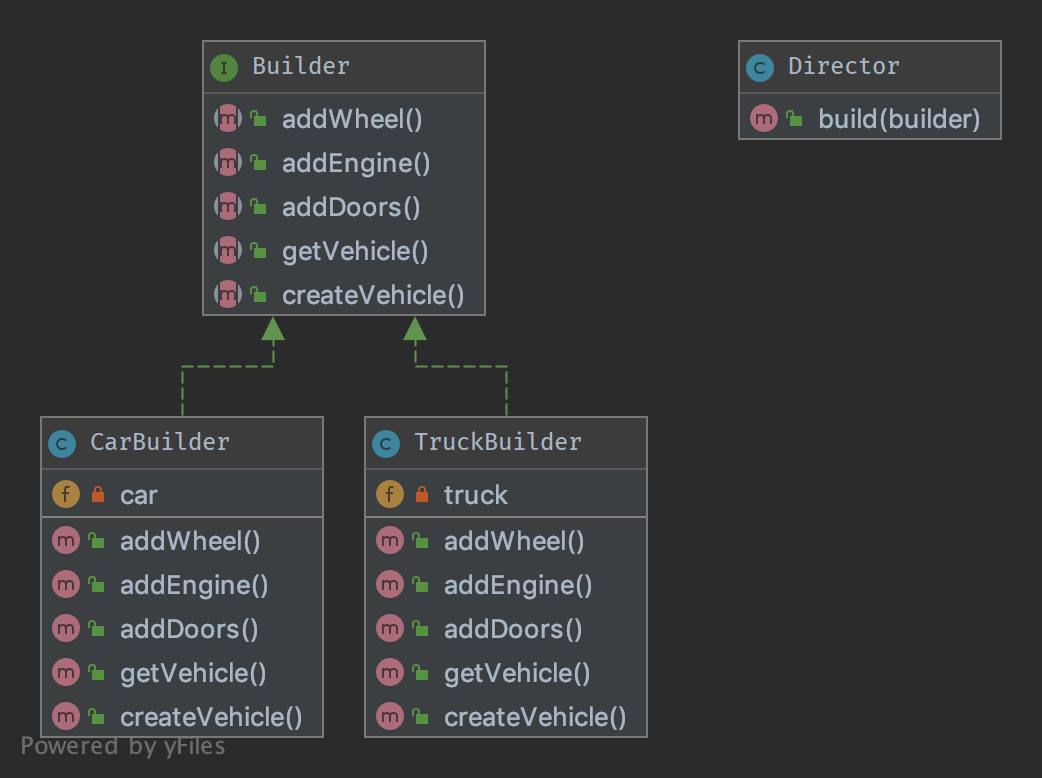Click the Director node title
Screen dimensions: 1042x778
coord(843,67)
